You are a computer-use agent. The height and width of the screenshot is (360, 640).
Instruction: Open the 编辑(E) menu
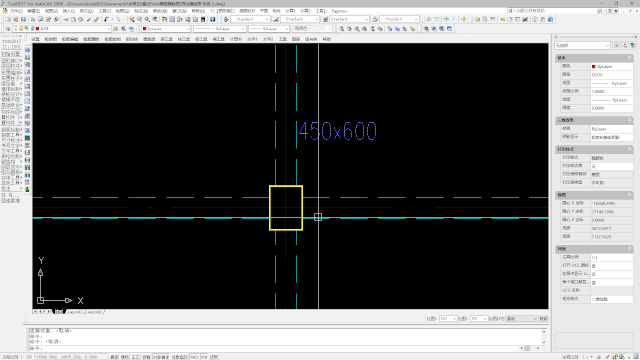[x=33, y=11]
